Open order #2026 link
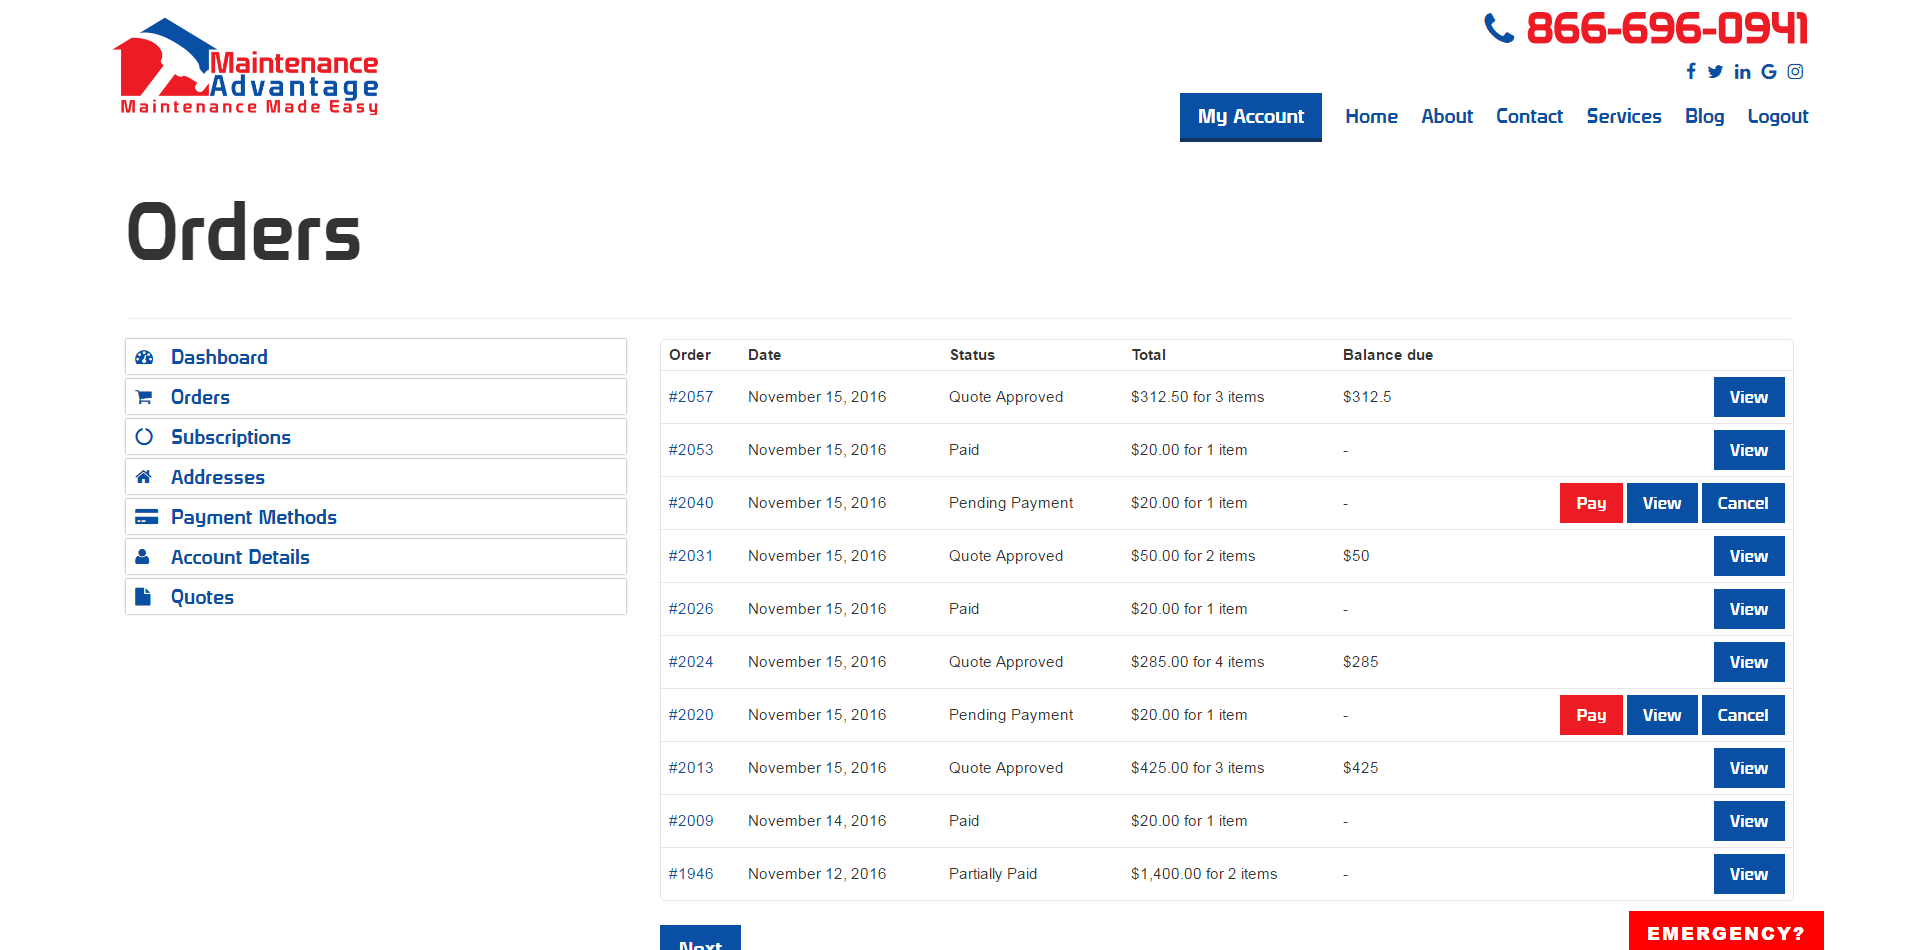1920x950 pixels. point(691,609)
